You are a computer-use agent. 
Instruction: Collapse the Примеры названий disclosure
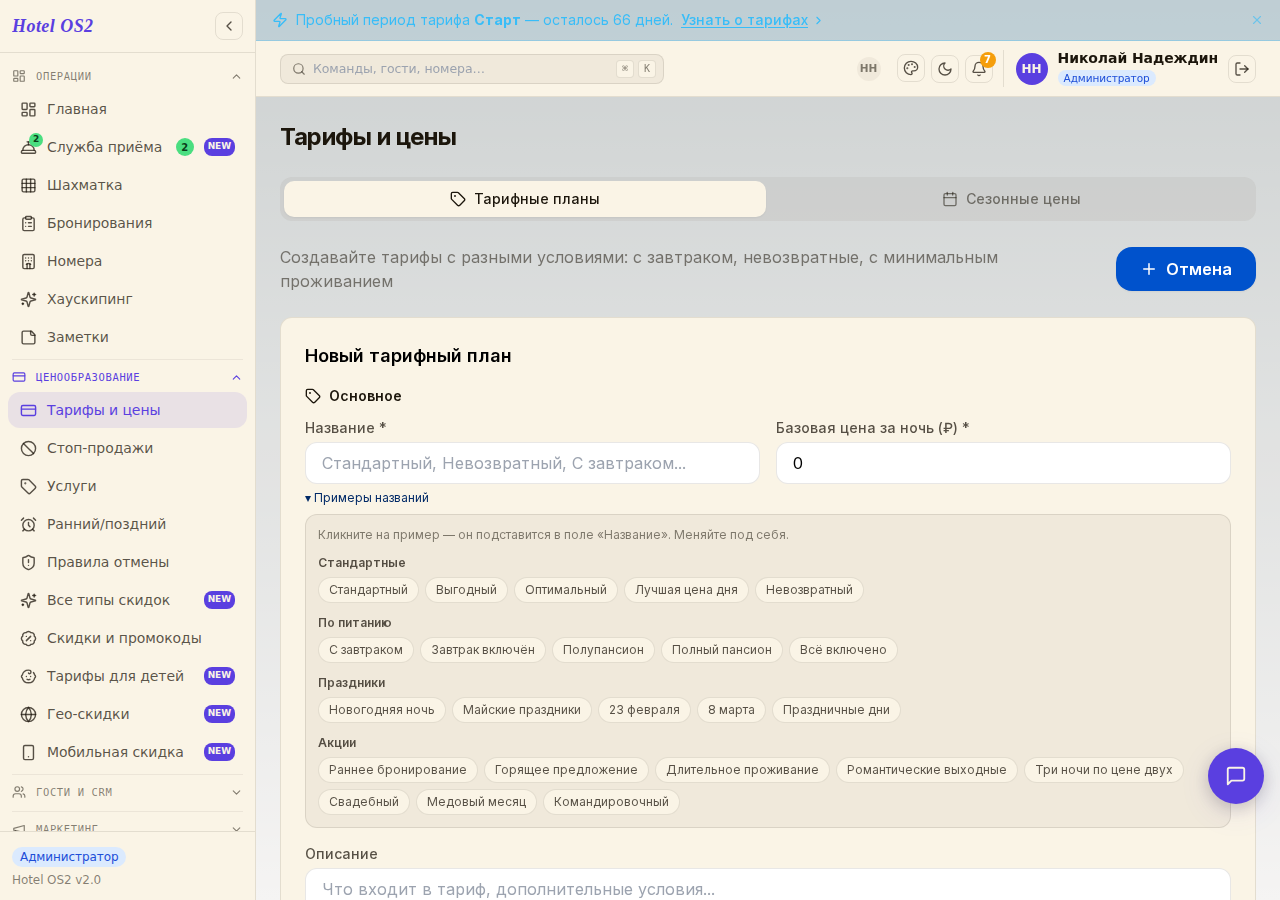[x=367, y=498]
